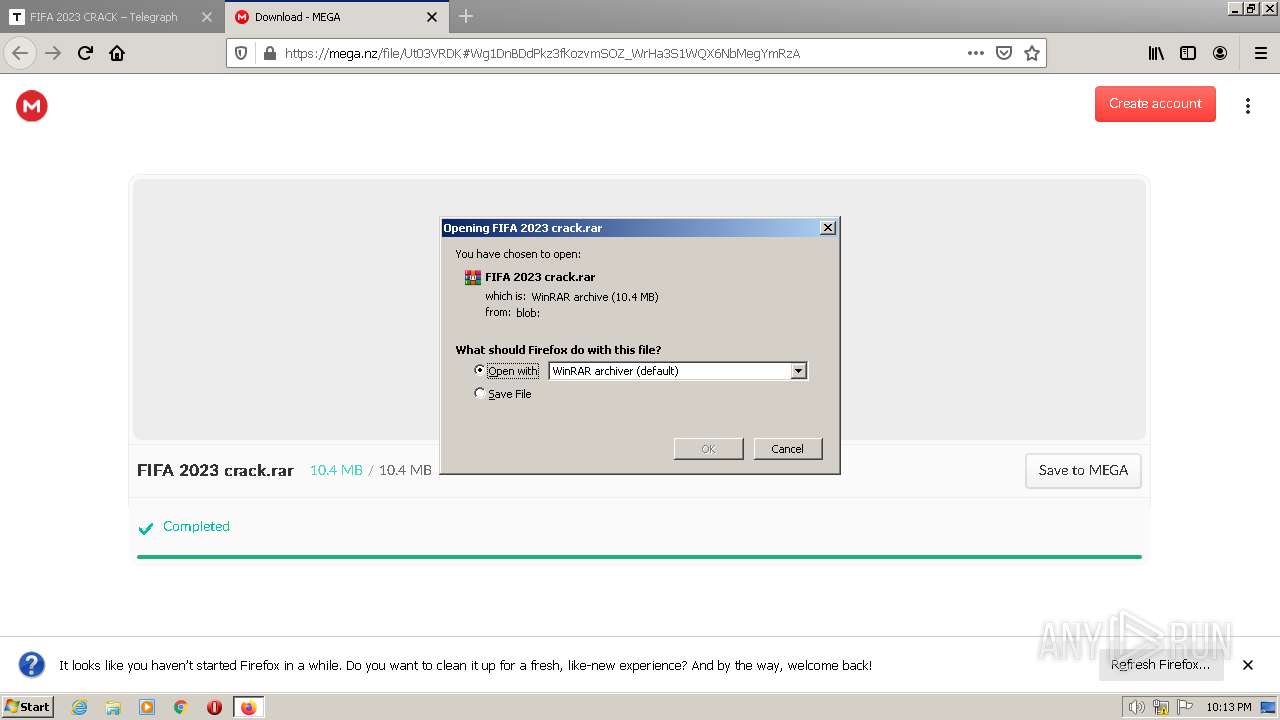This screenshot has width=1280, height=720.
Task: Click the network tray icon
Action: click(1161, 707)
